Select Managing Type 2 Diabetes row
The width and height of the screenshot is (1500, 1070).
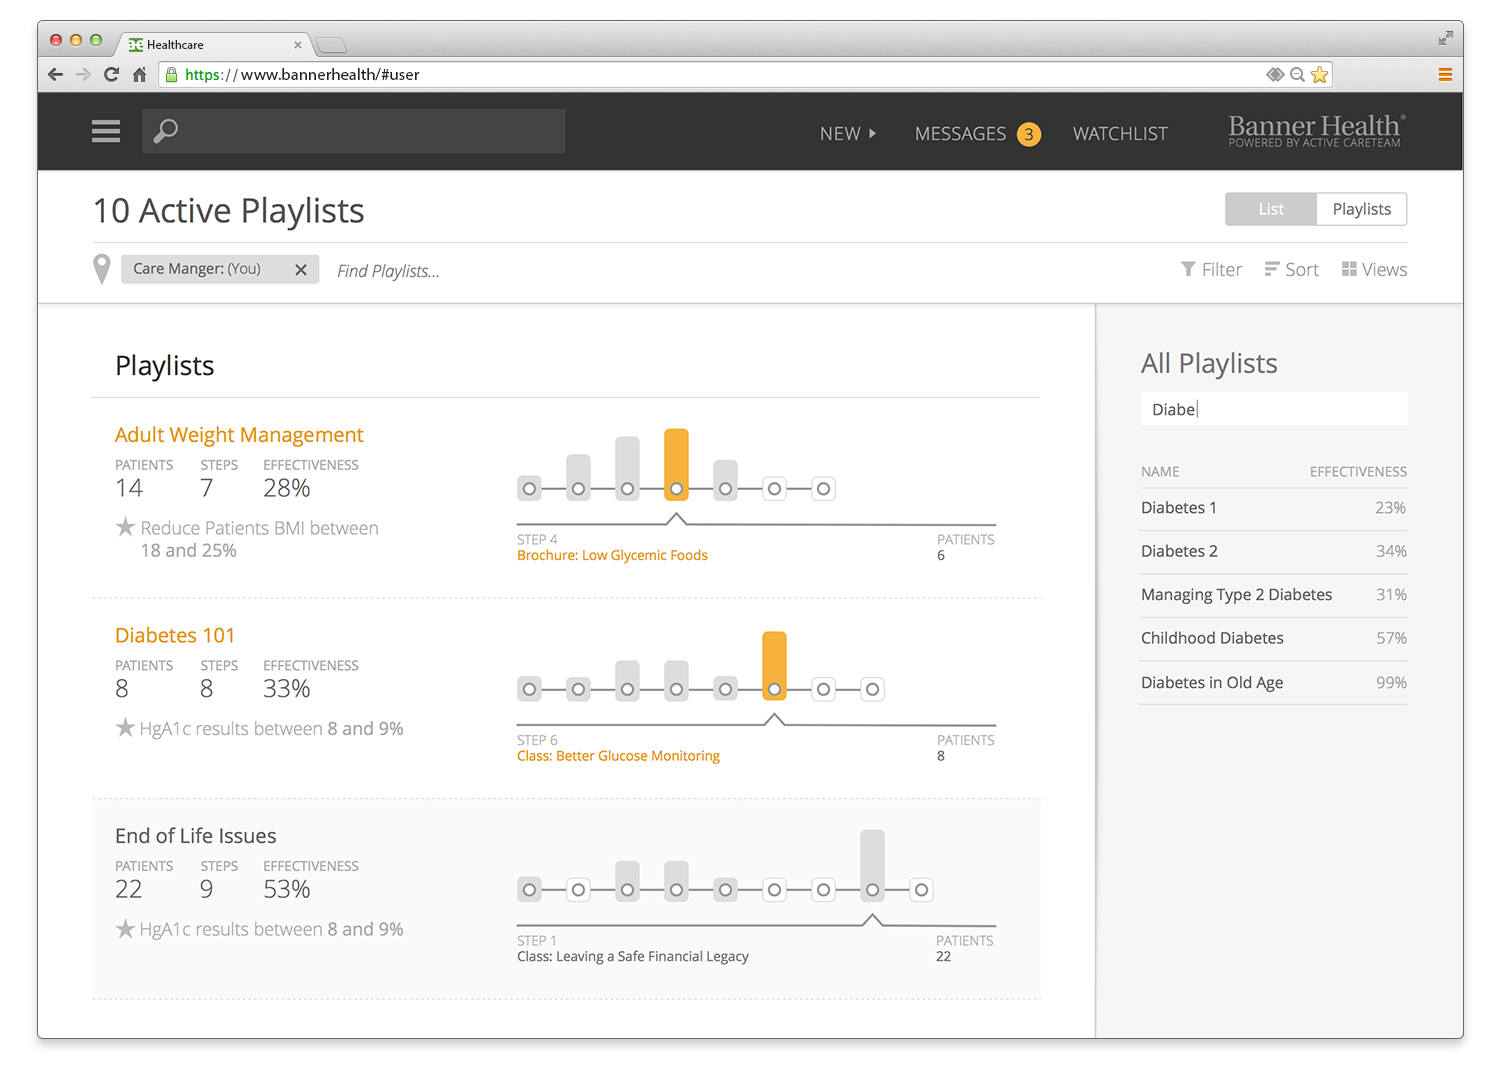tap(1274, 595)
